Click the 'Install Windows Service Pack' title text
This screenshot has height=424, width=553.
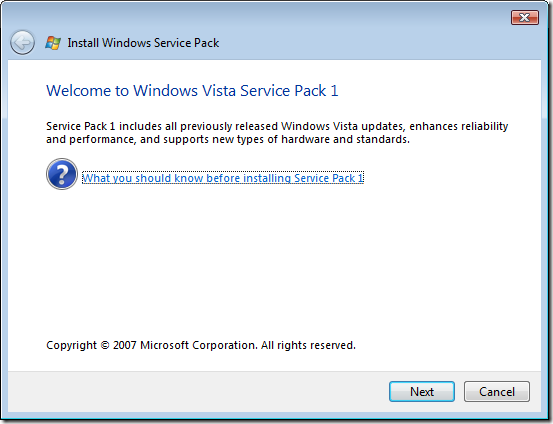(x=143, y=43)
